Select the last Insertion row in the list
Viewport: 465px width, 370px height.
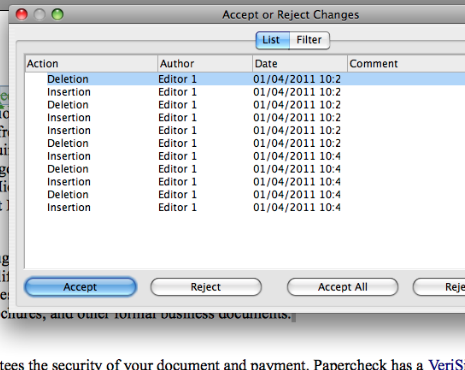click(245, 207)
